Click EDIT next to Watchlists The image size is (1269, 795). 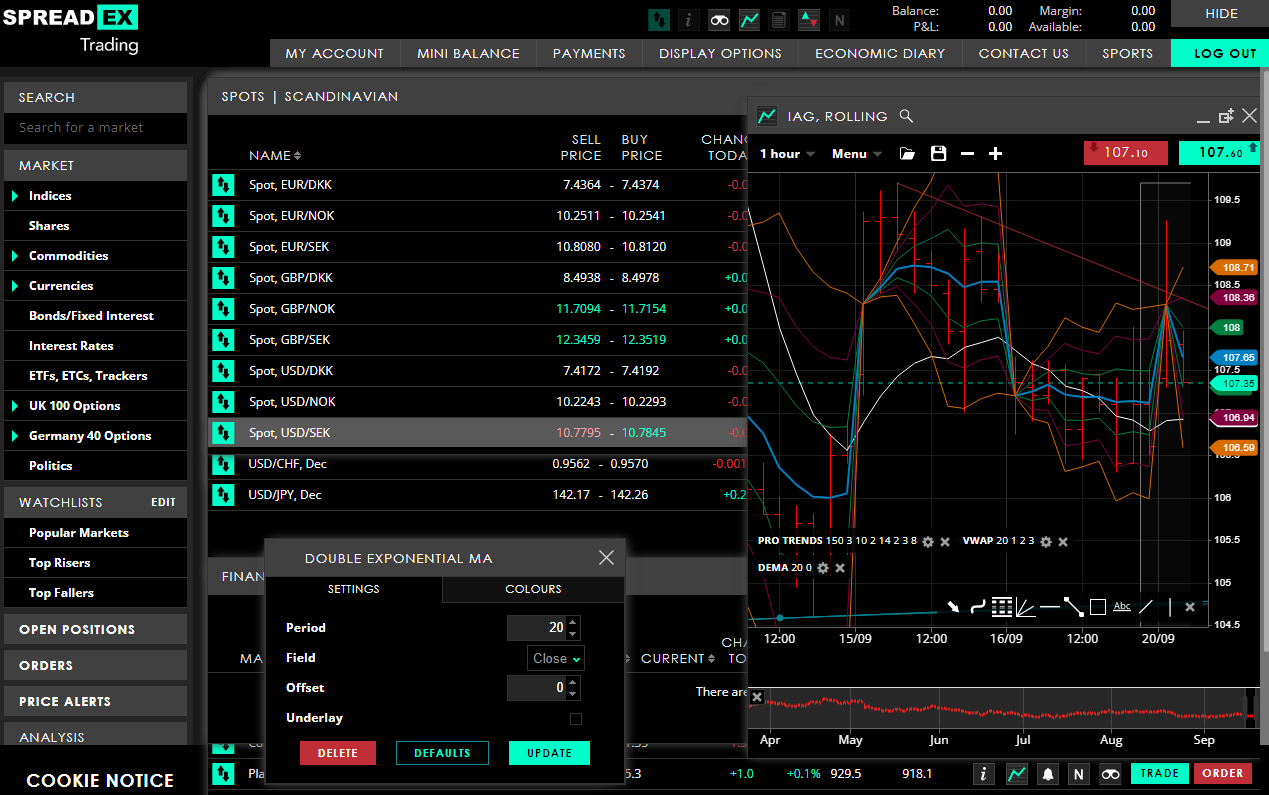click(x=163, y=502)
